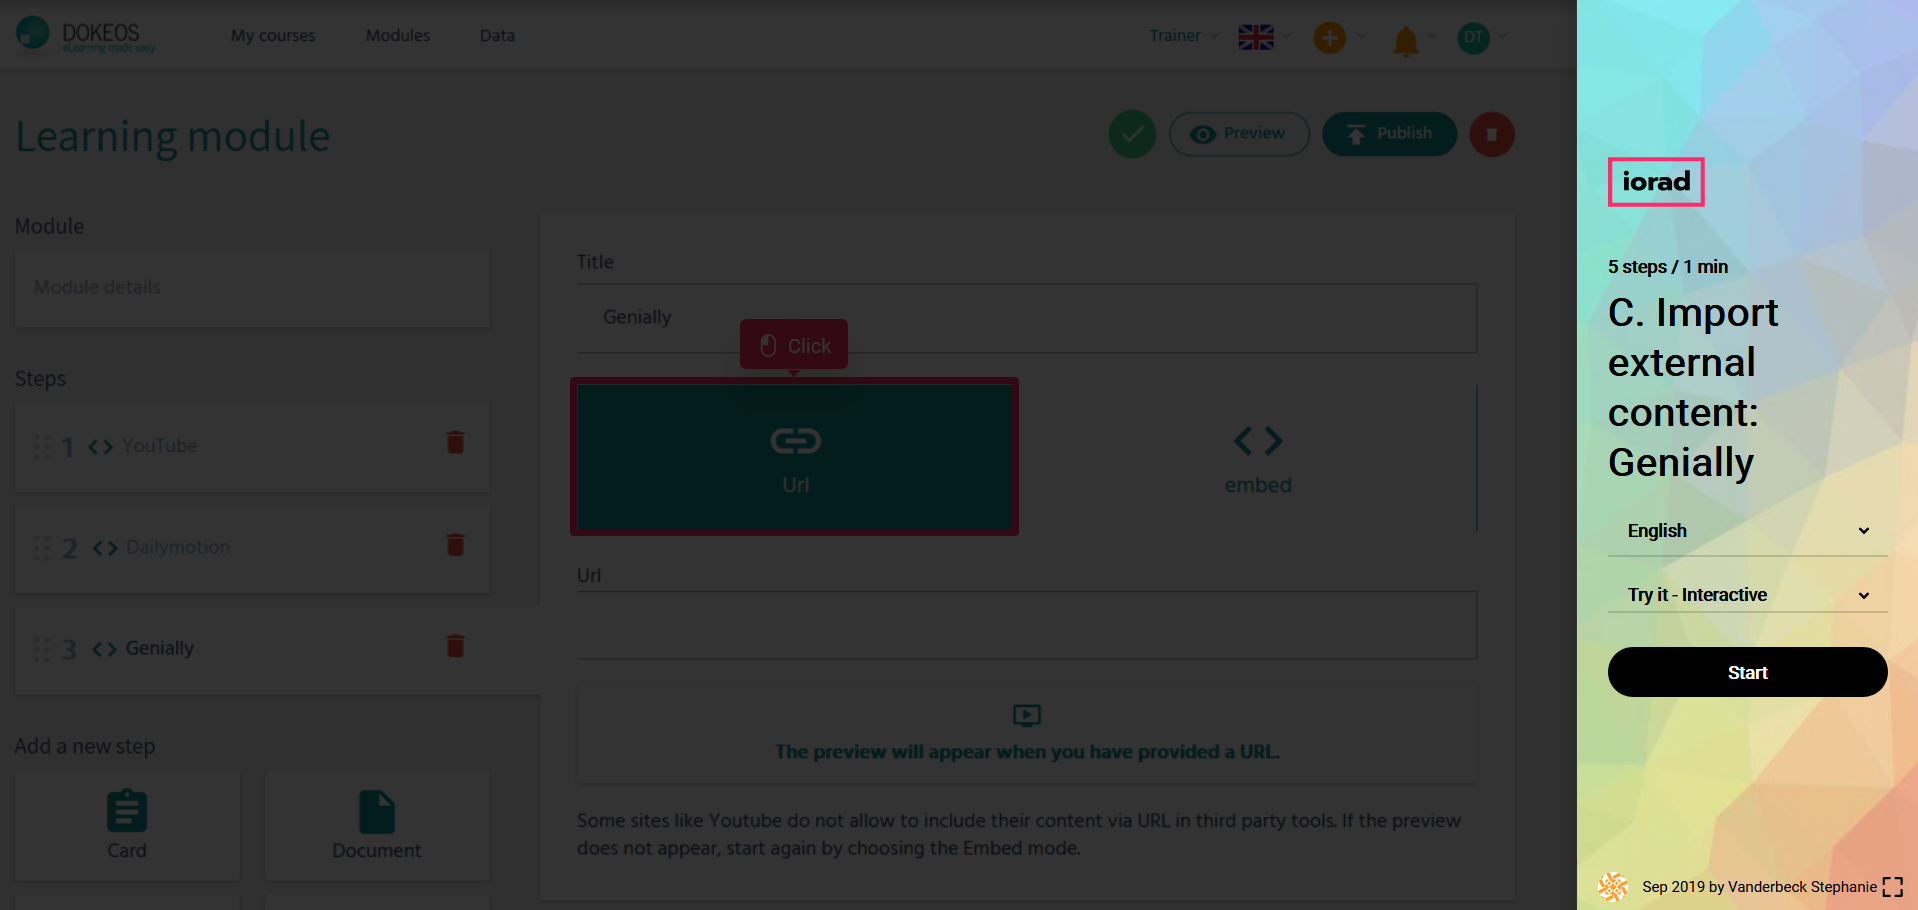Open the Trainer role dropdown
Image resolution: width=1918 pixels, height=910 pixels.
coord(1182,36)
